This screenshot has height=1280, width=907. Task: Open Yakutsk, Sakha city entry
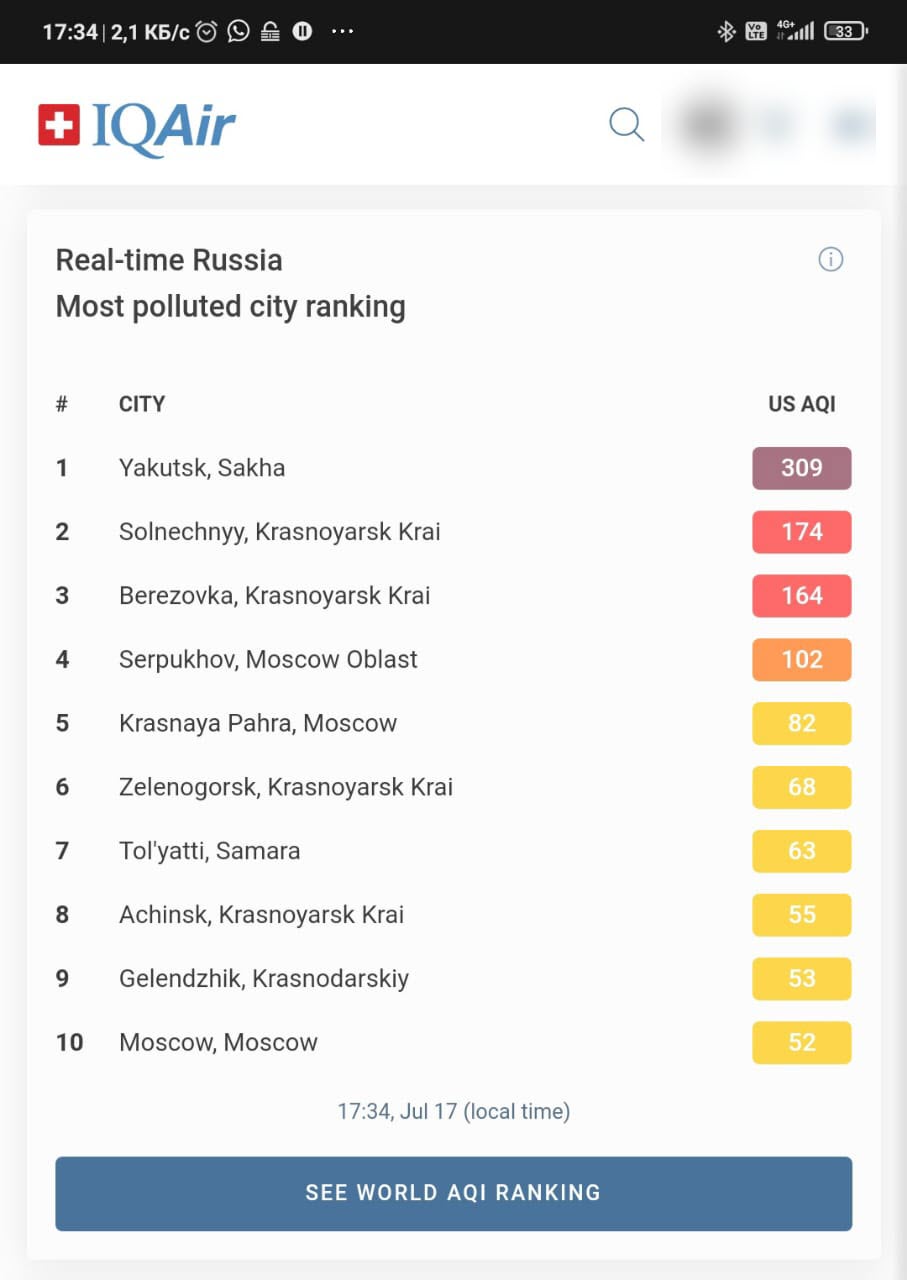coord(202,468)
